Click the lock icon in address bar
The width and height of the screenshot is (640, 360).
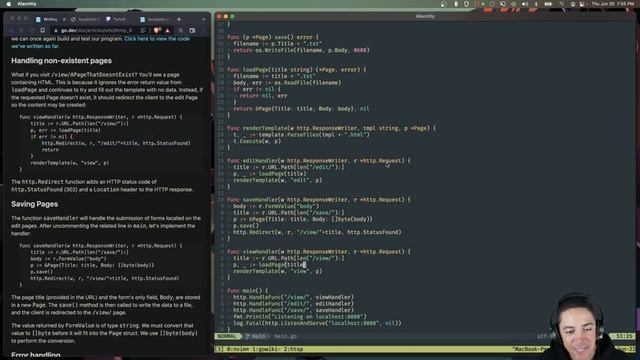tap(56, 31)
